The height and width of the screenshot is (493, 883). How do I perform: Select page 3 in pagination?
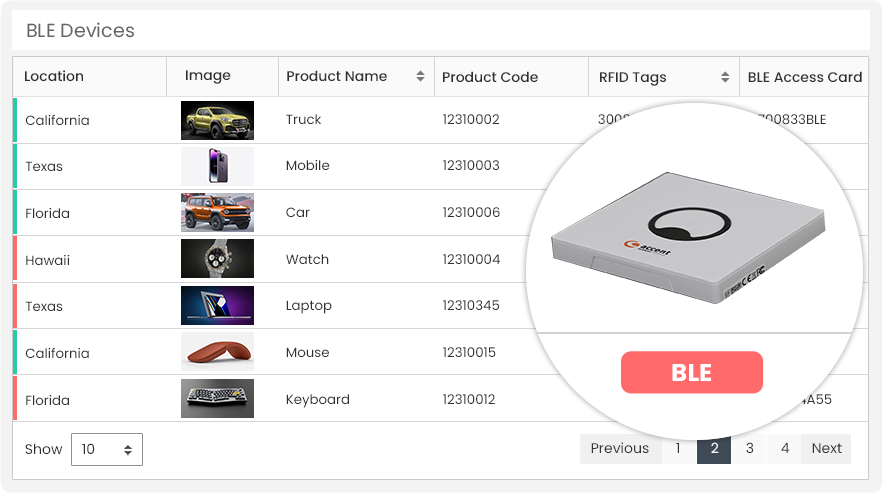[x=749, y=449]
